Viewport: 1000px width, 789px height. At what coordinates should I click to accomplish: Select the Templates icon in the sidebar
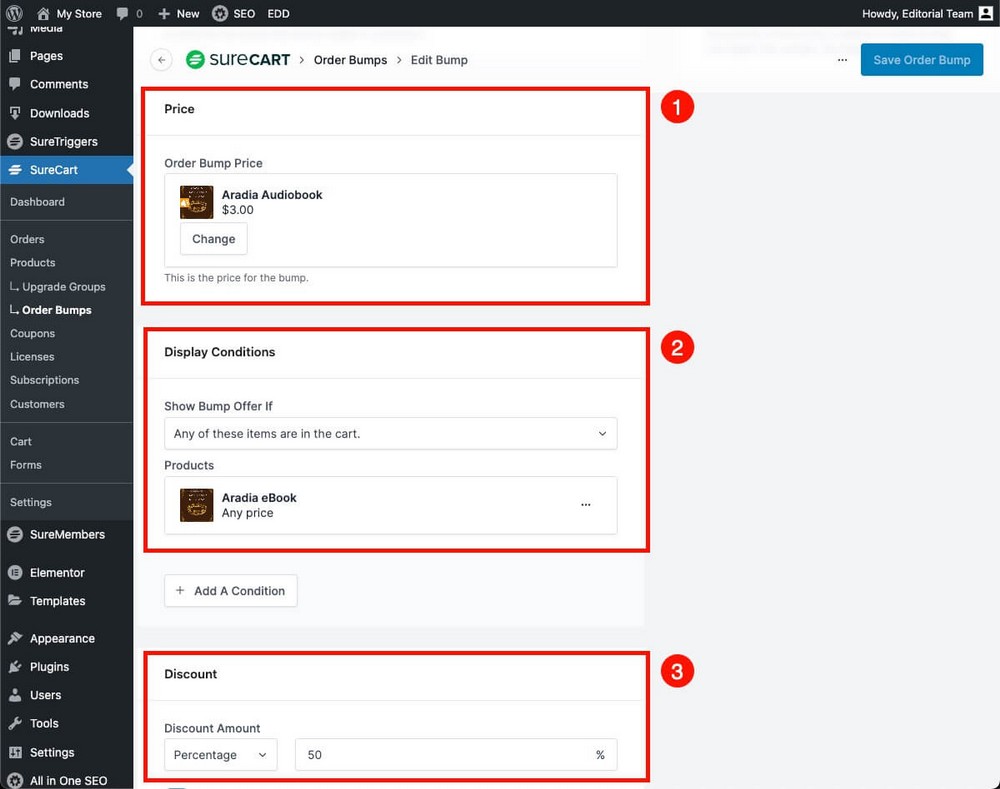point(14,601)
